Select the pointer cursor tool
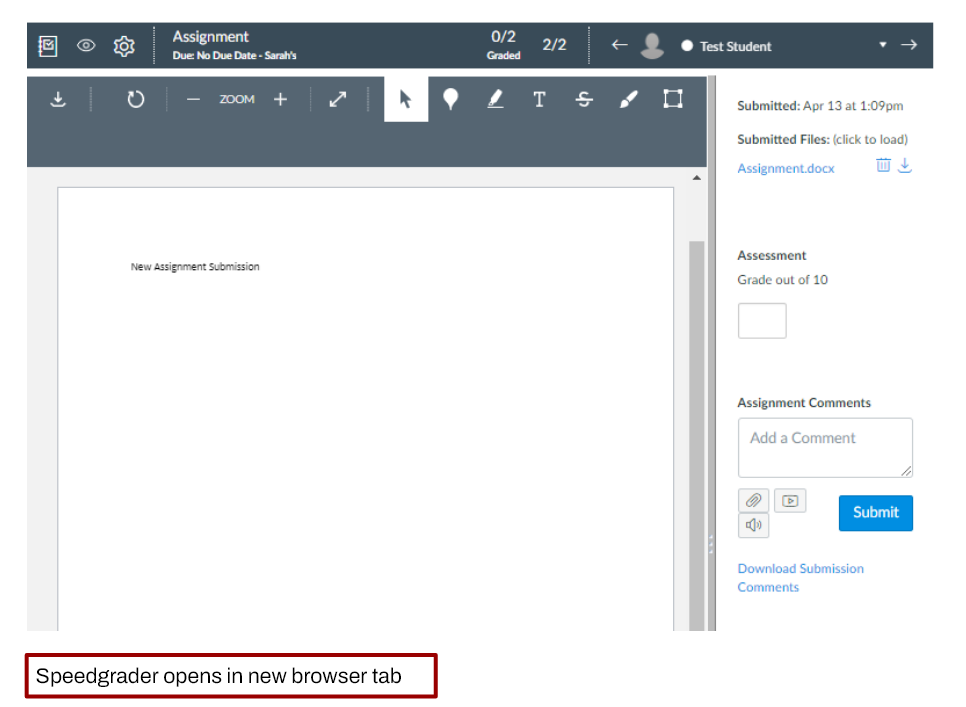The width and height of the screenshot is (966, 707). click(406, 99)
